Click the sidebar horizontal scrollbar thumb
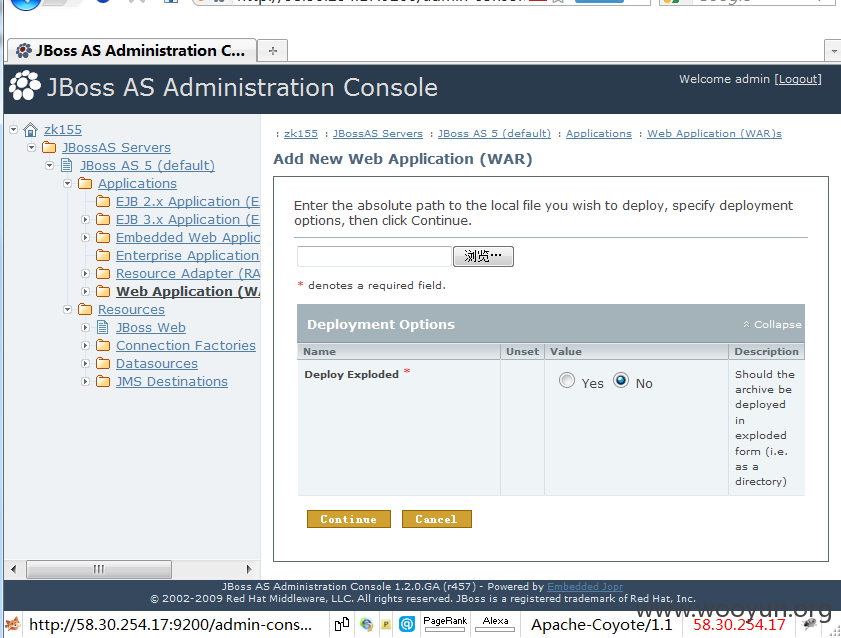Screen dimensions: 841x638 point(99,569)
